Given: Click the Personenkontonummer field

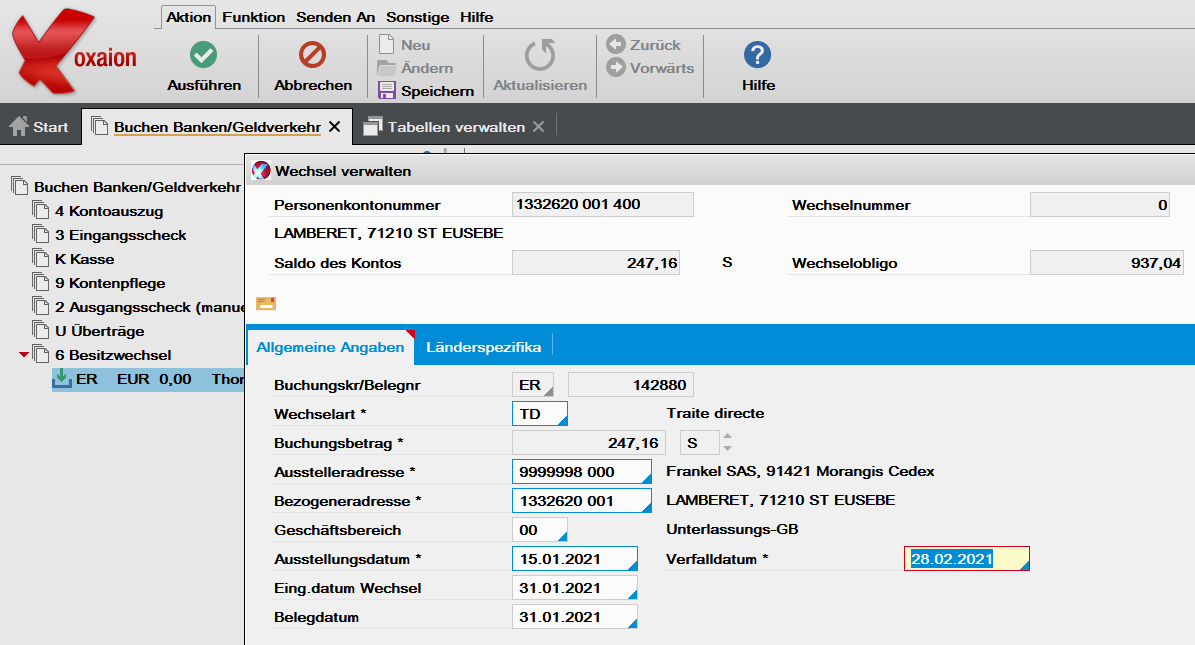Looking at the screenshot, I should pos(603,204).
